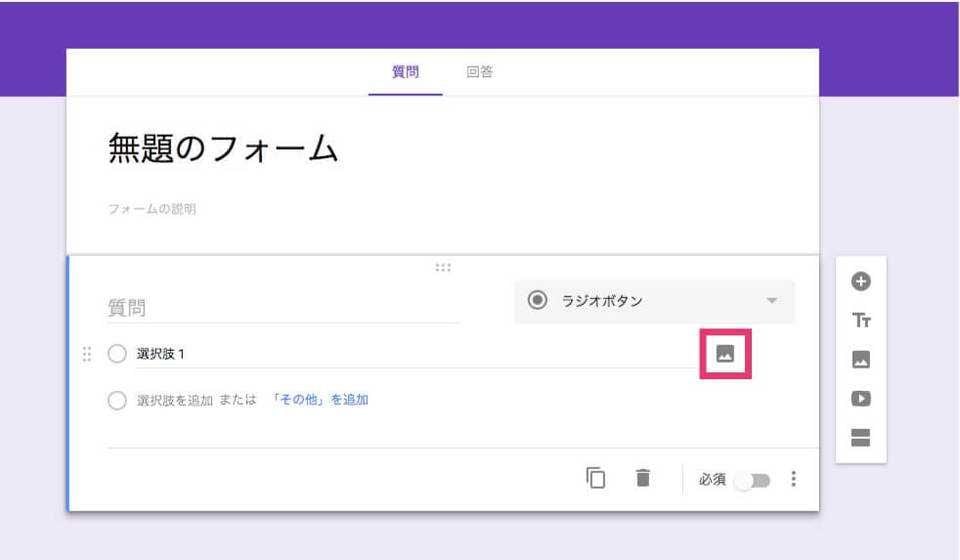The height and width of the screenshot is (560, 960).
Task: Attach image to 選択肢 1 option
Action: pyautogui.click(x=726, y=354)
